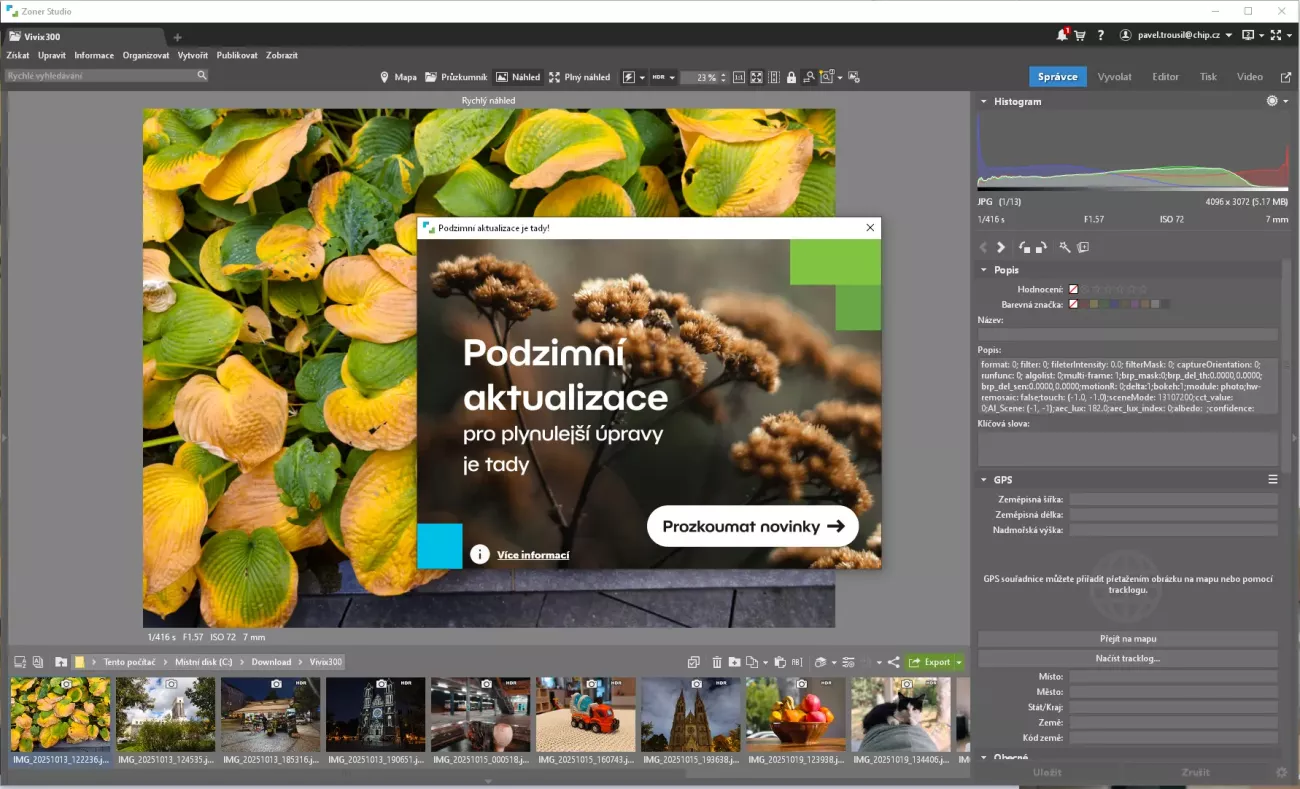Toggle Plný náhled fullscreen preview
Image resolution: width=1300 pixels, height=789 pixels.
579,77
